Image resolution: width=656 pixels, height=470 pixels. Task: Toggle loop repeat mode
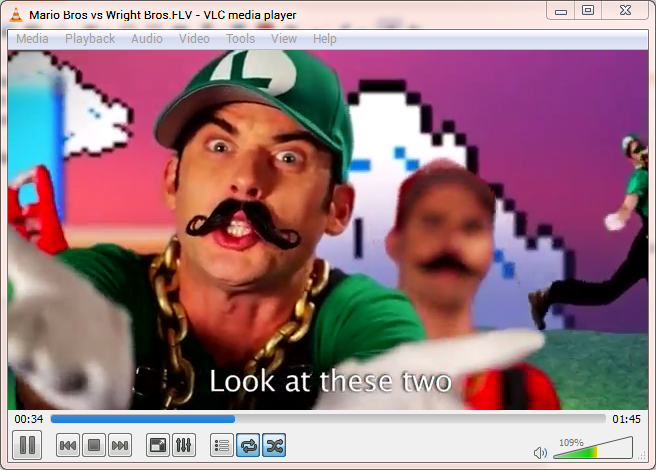(x=248, y=445)
